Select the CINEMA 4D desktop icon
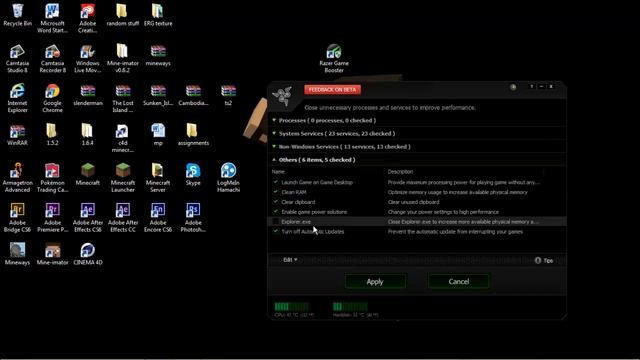640x360 pixels. pos(87,254)
